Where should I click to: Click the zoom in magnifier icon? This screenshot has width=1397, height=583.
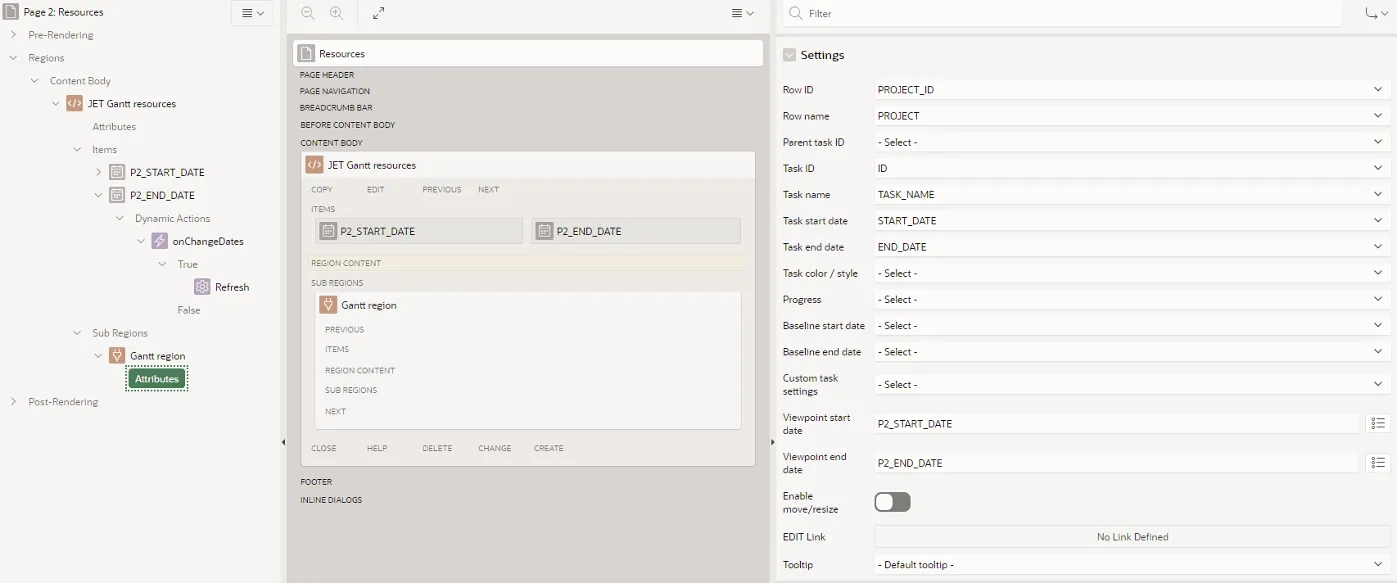pos(336,13)
